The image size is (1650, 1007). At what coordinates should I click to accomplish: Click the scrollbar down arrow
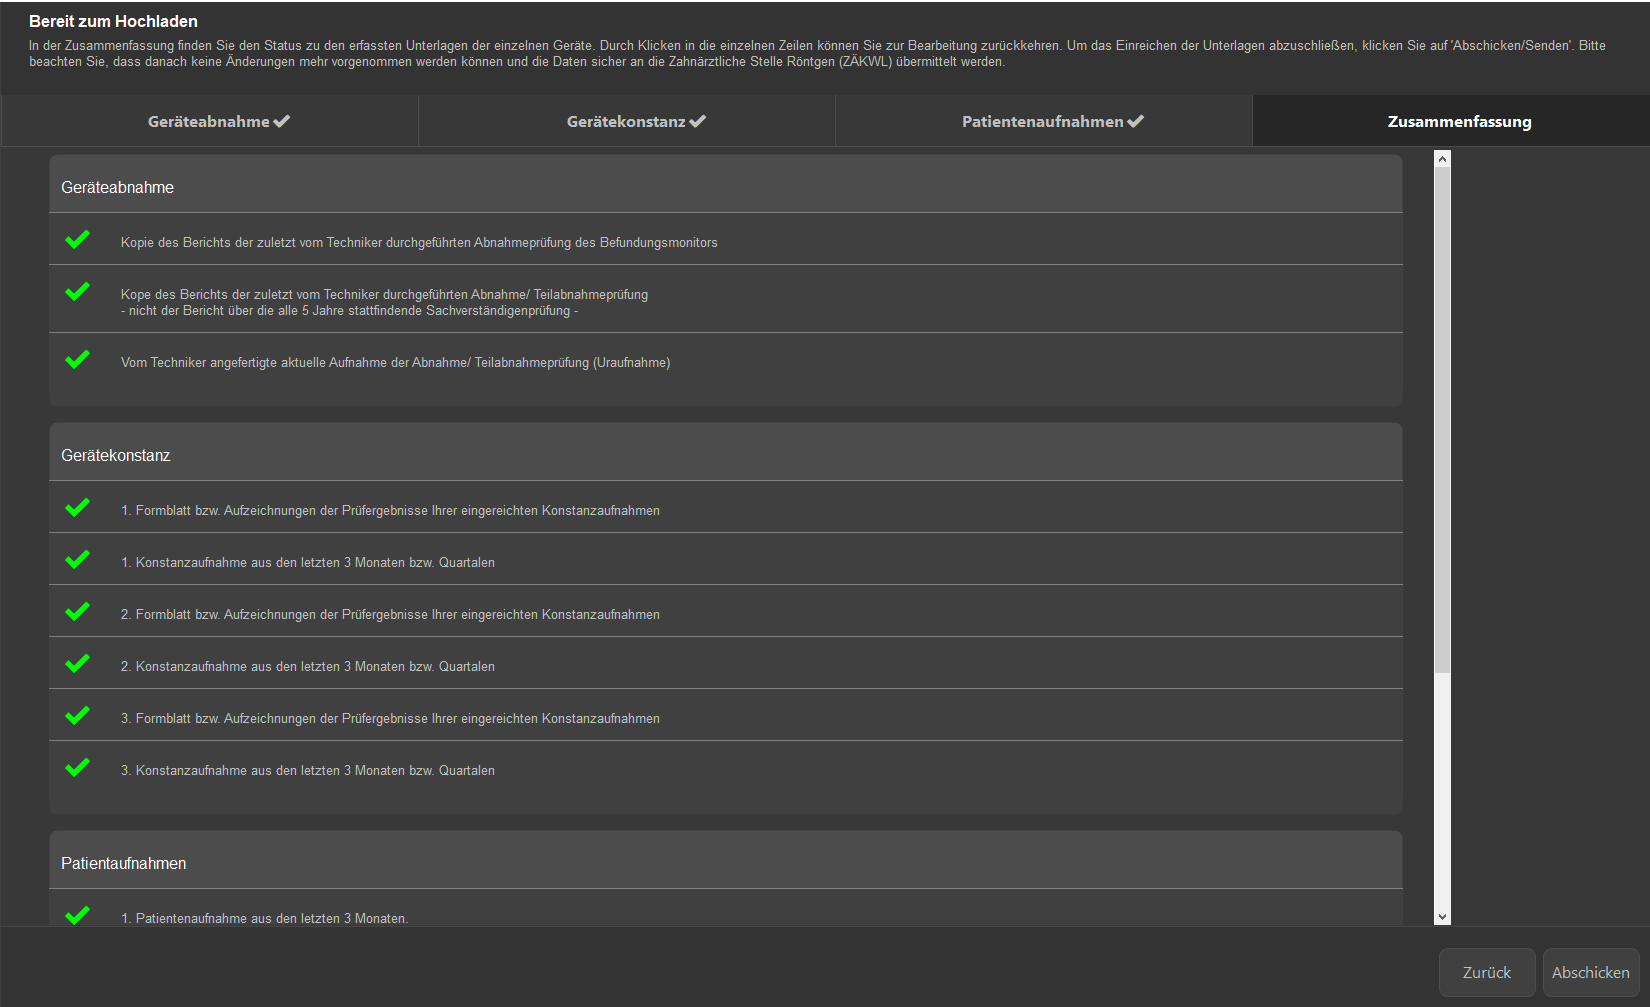pos(1442,916)
